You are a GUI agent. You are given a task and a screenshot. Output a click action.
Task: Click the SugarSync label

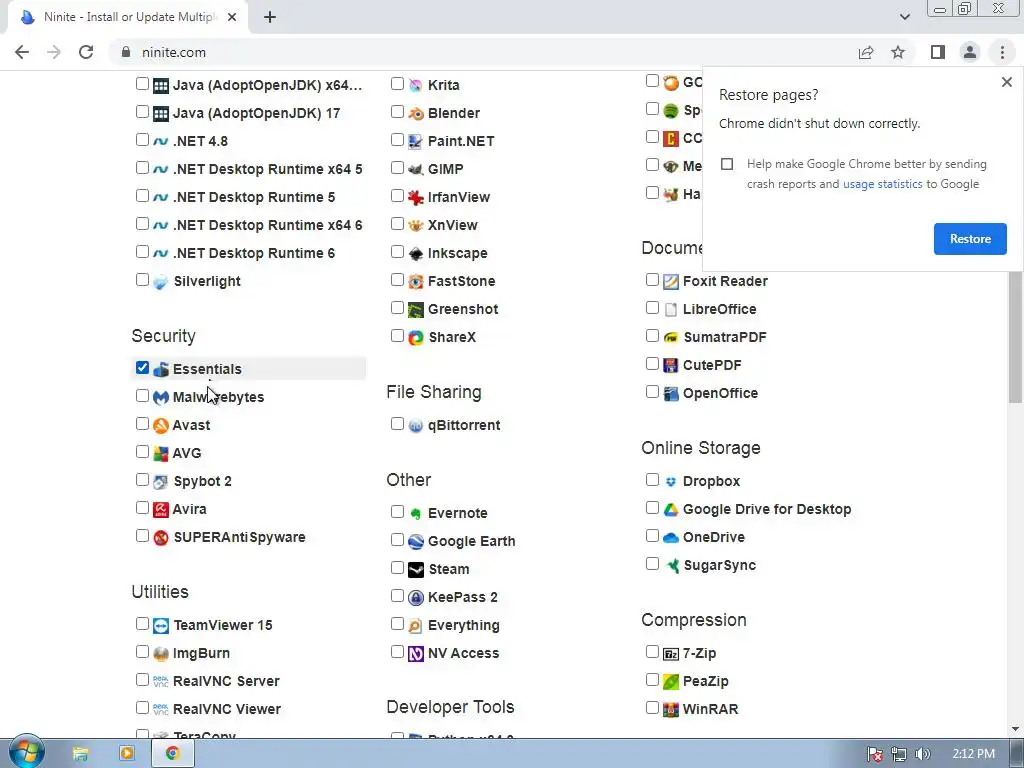tap(719, 566)
